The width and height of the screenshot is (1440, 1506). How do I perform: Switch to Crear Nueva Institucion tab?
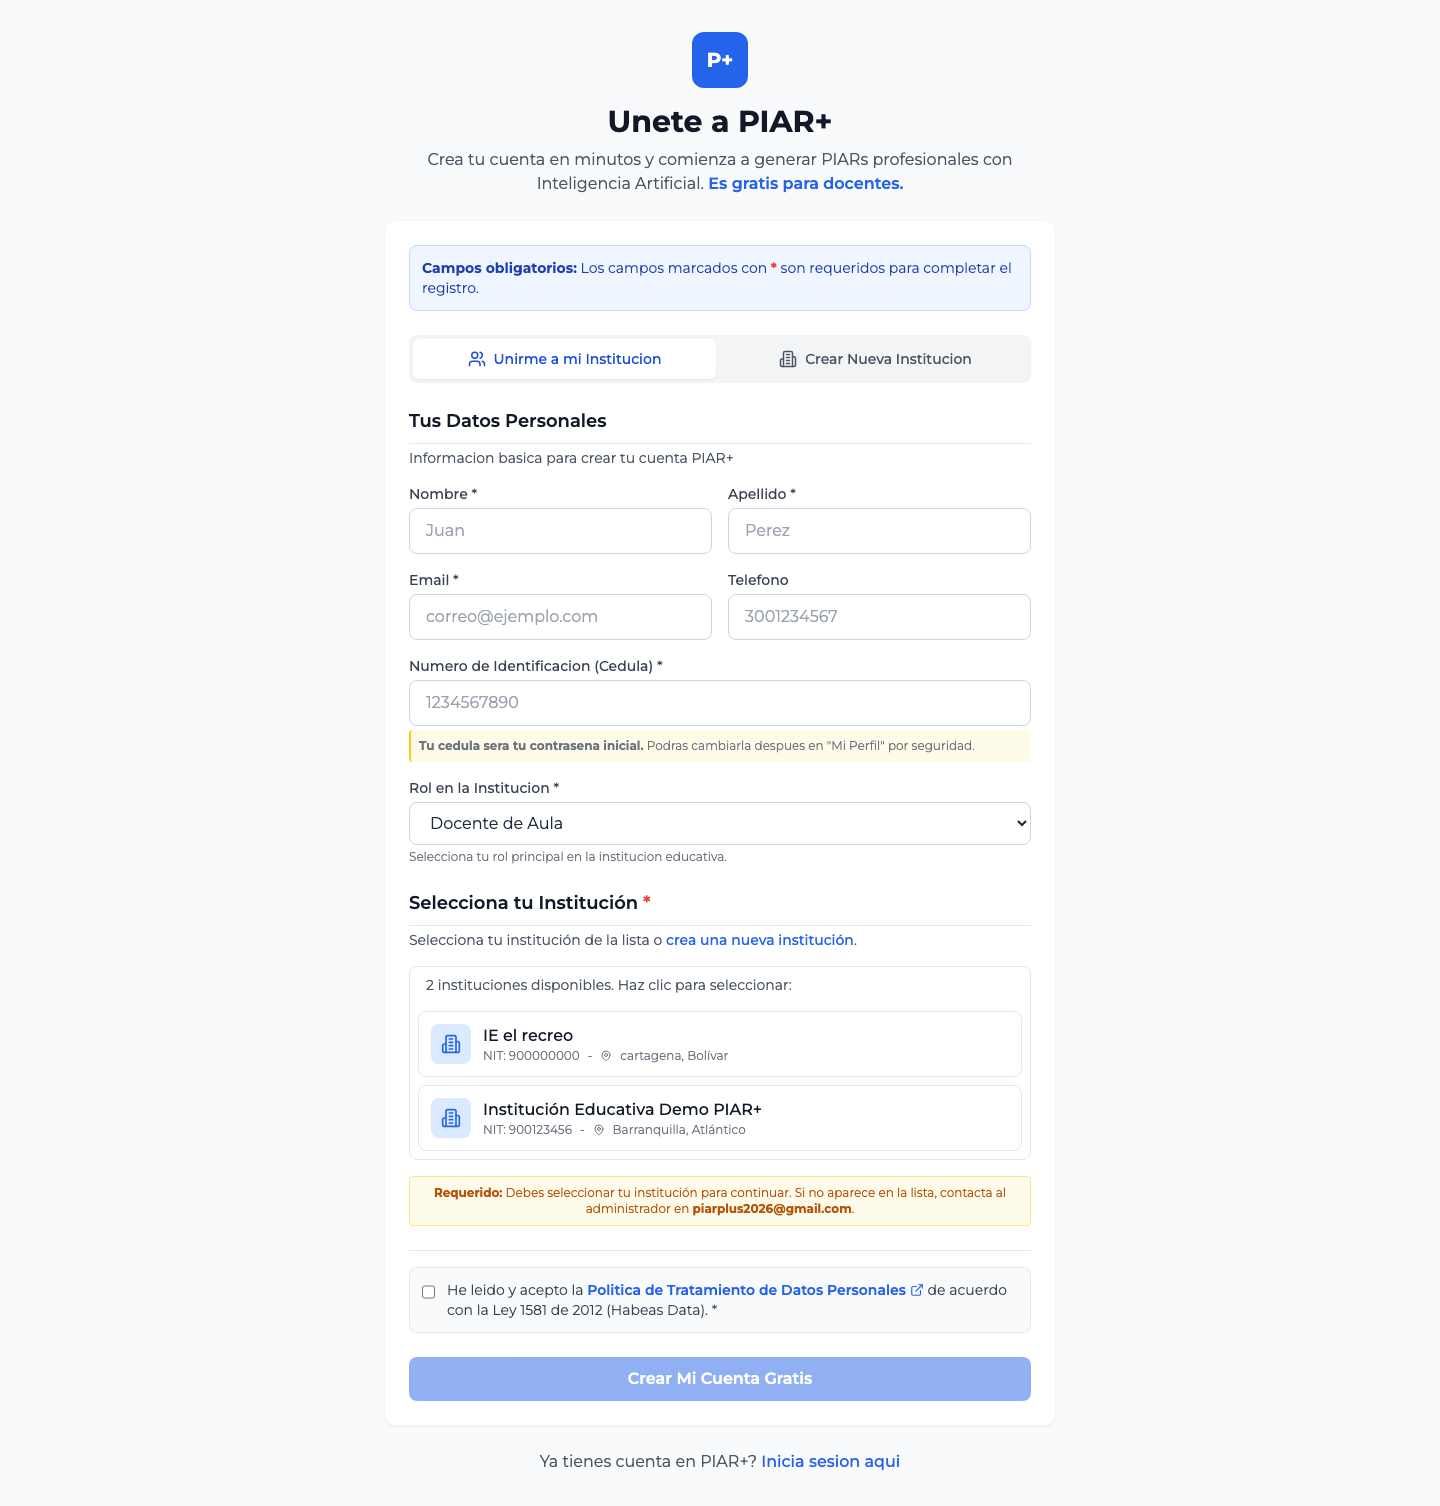[875, 359]
